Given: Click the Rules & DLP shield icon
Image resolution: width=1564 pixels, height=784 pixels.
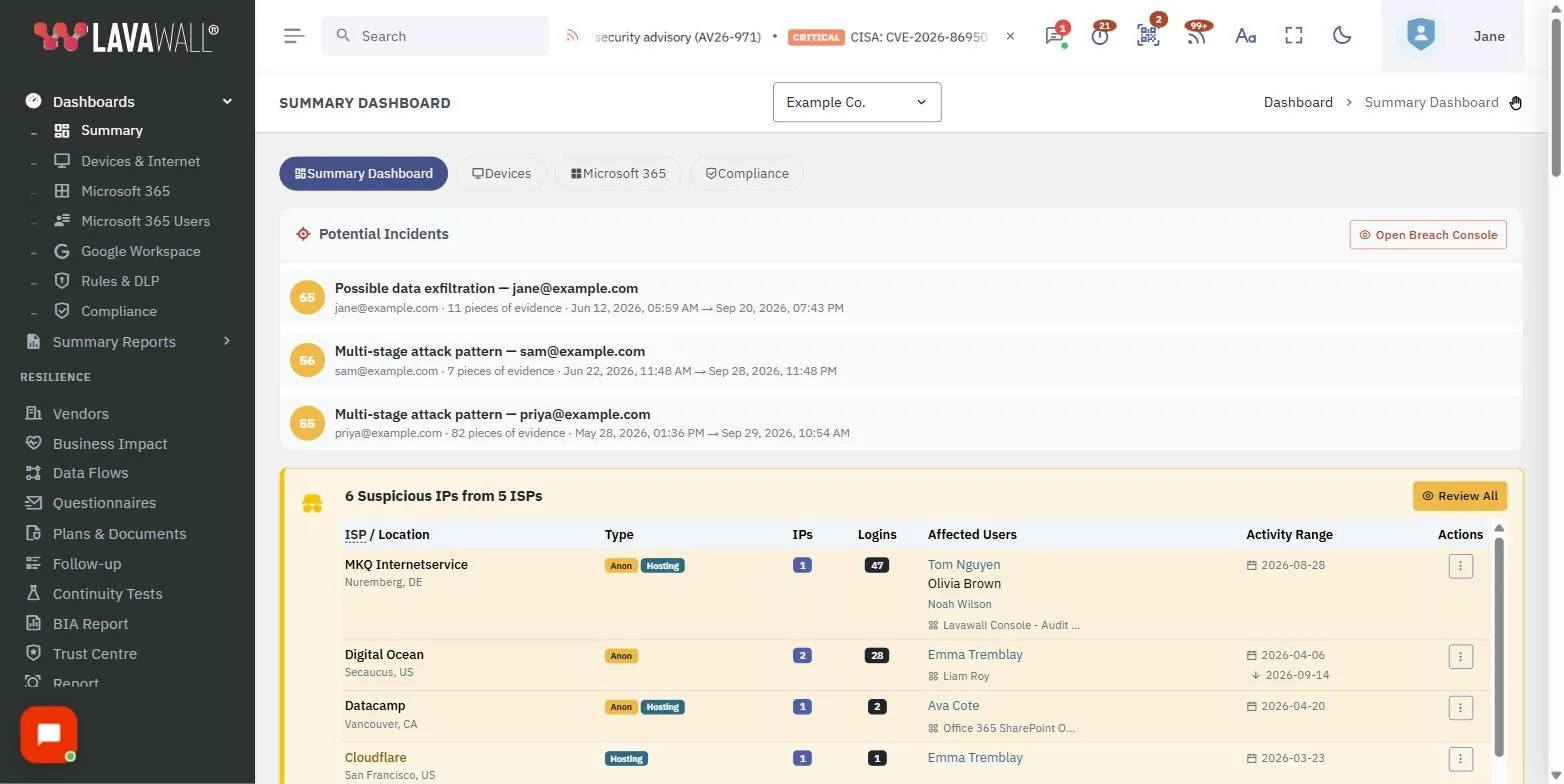Looking at the screenshot, I should click(x=62, y=281).
